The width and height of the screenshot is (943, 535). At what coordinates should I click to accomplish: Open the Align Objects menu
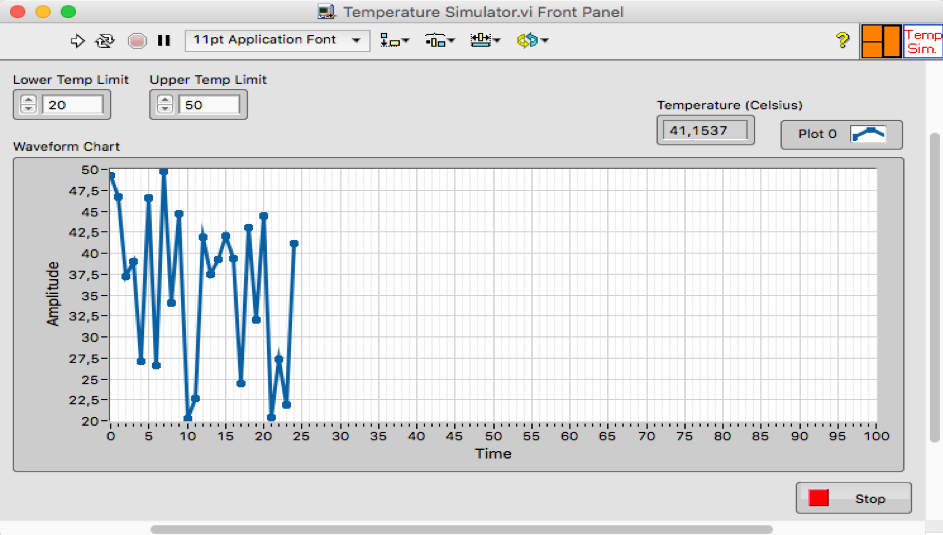[x=395, y=40]
